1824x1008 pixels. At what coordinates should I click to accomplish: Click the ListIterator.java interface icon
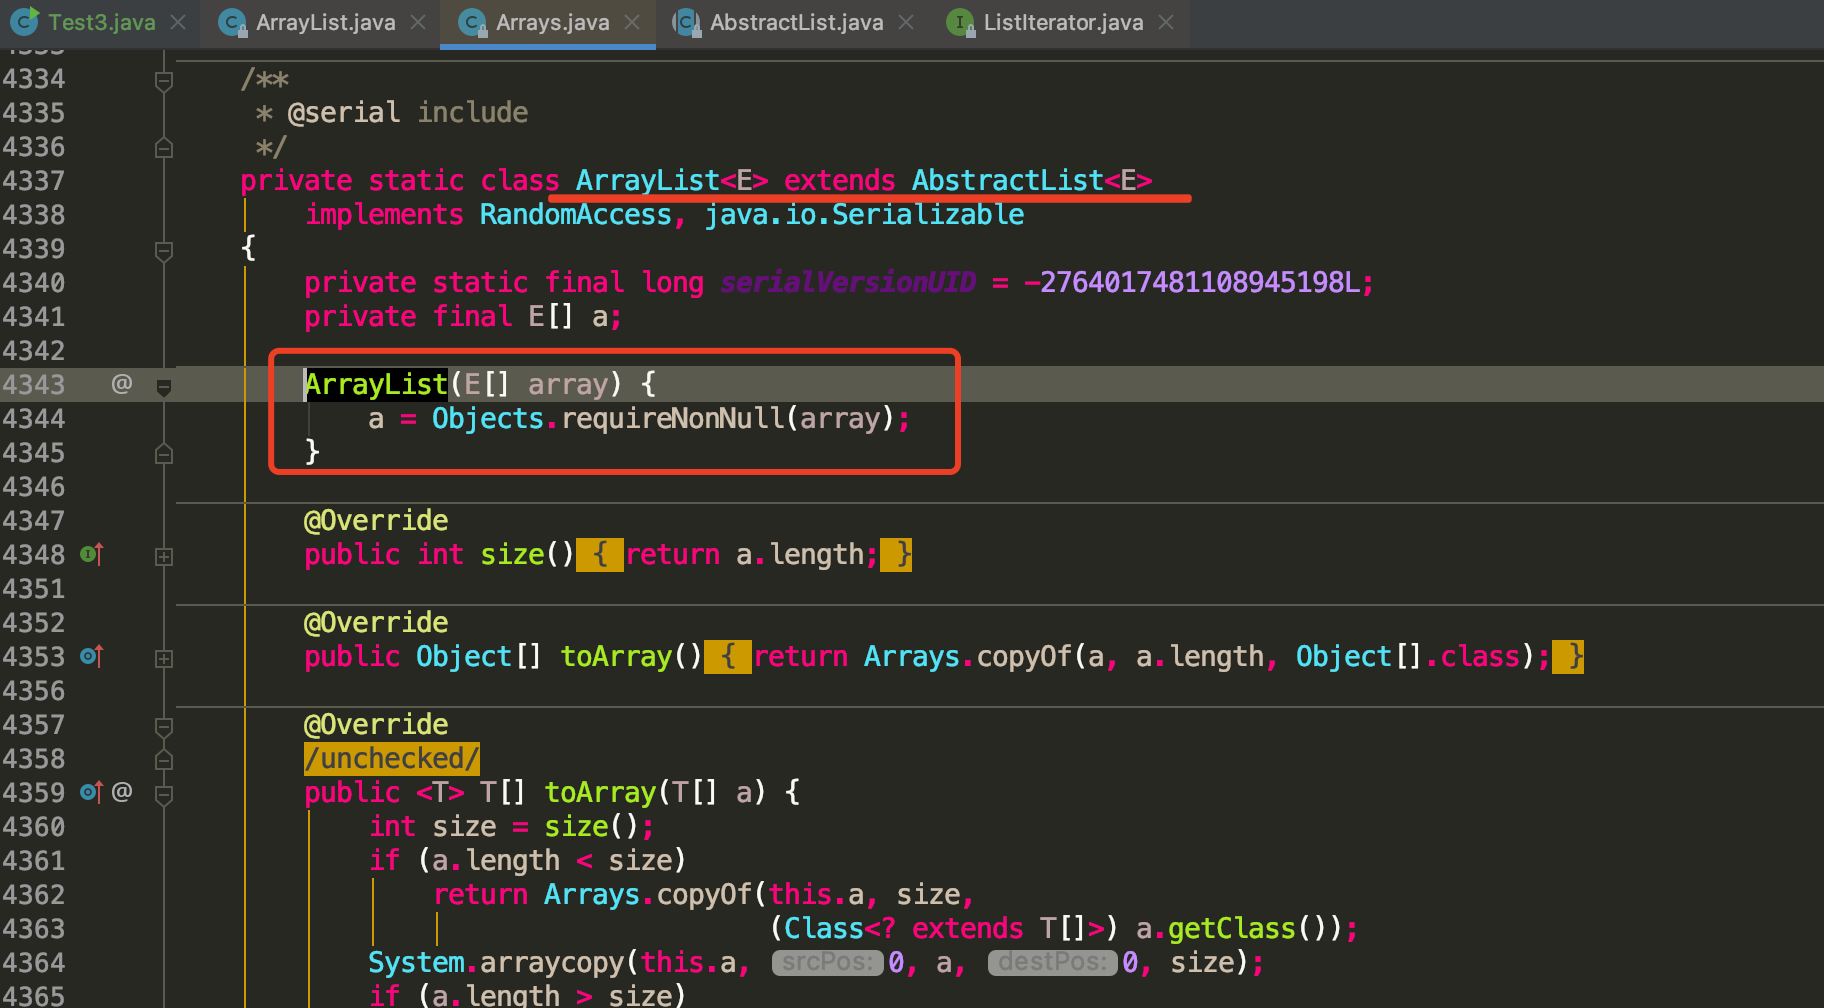[960, 22]
